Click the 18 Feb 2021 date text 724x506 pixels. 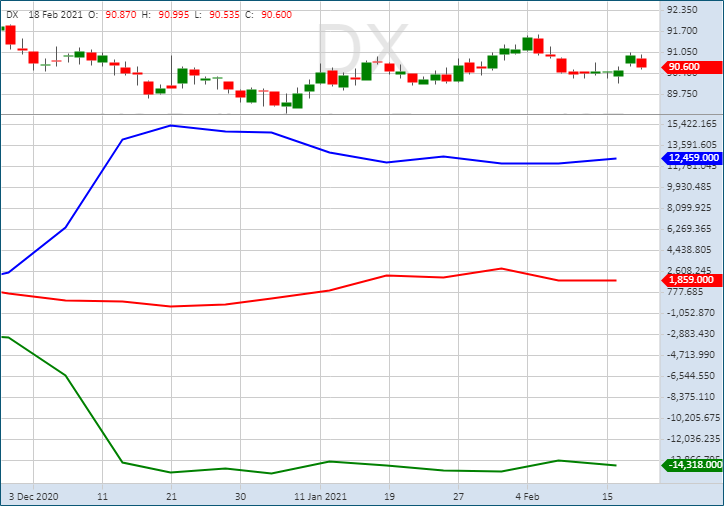point(55,15)
